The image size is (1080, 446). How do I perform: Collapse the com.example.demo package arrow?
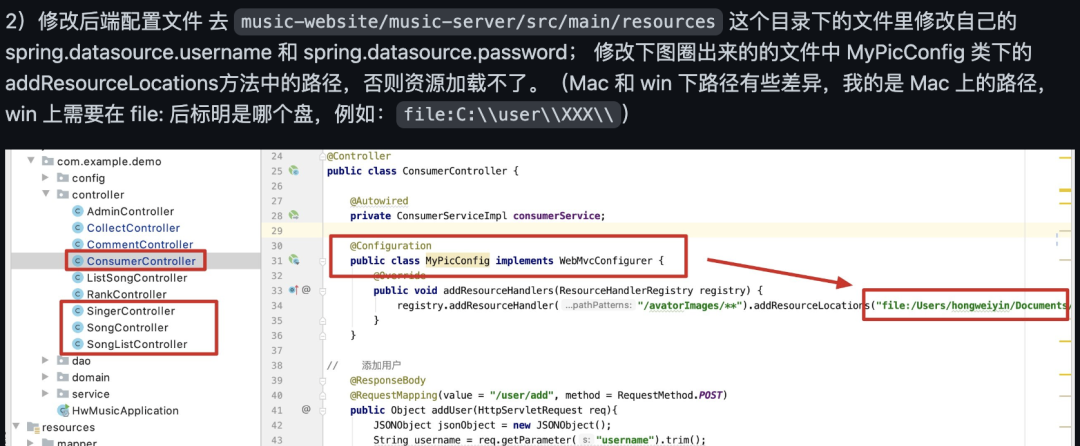pyautogui.click(x=30, y=162)
